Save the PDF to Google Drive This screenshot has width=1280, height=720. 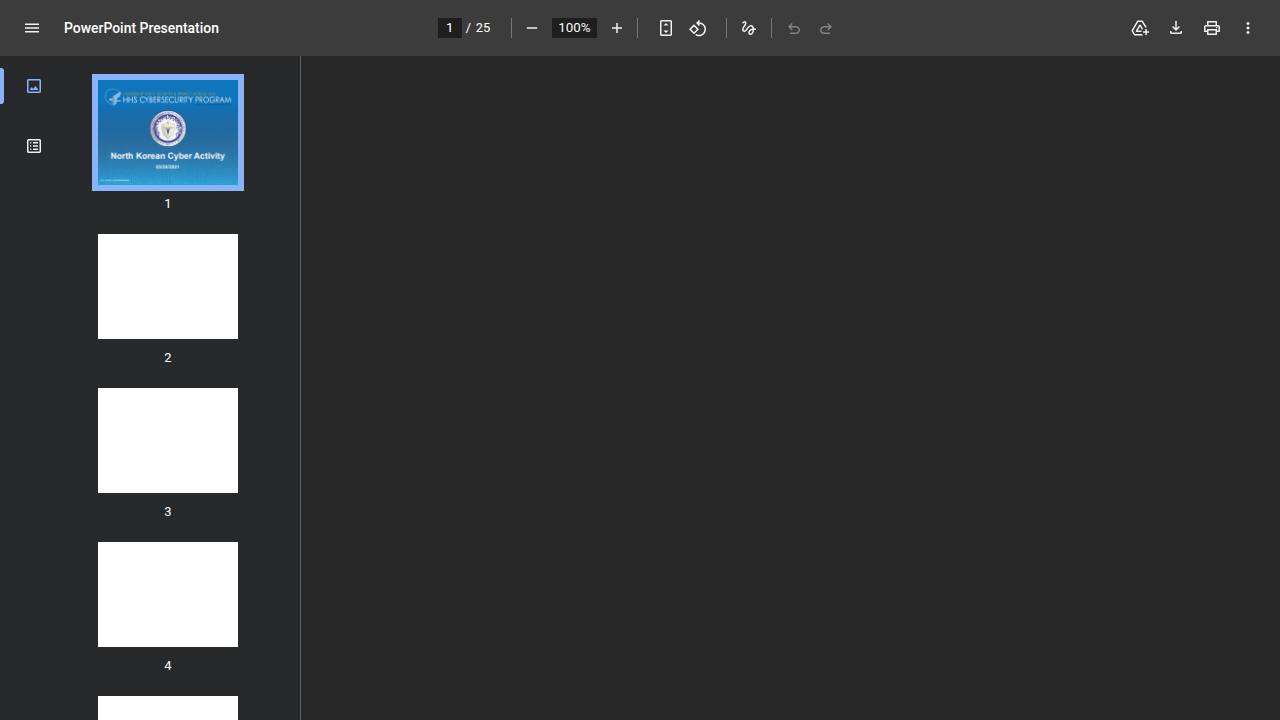[1140, 28]
